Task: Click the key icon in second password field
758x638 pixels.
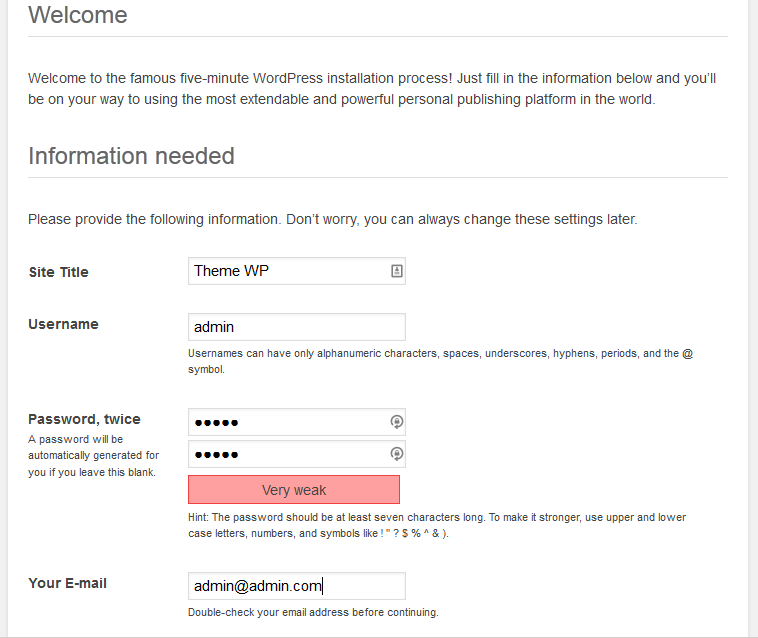Action: [x=396, y=454]
